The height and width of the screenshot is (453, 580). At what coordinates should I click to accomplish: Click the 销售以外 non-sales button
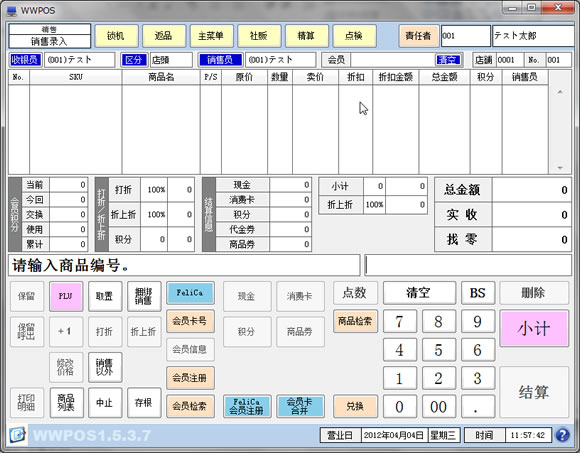(105, 367)
